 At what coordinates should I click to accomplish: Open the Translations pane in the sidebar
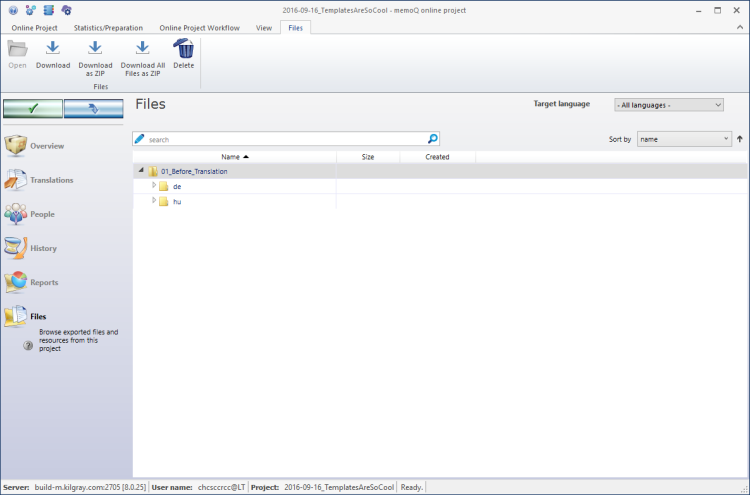coord(51,180)
